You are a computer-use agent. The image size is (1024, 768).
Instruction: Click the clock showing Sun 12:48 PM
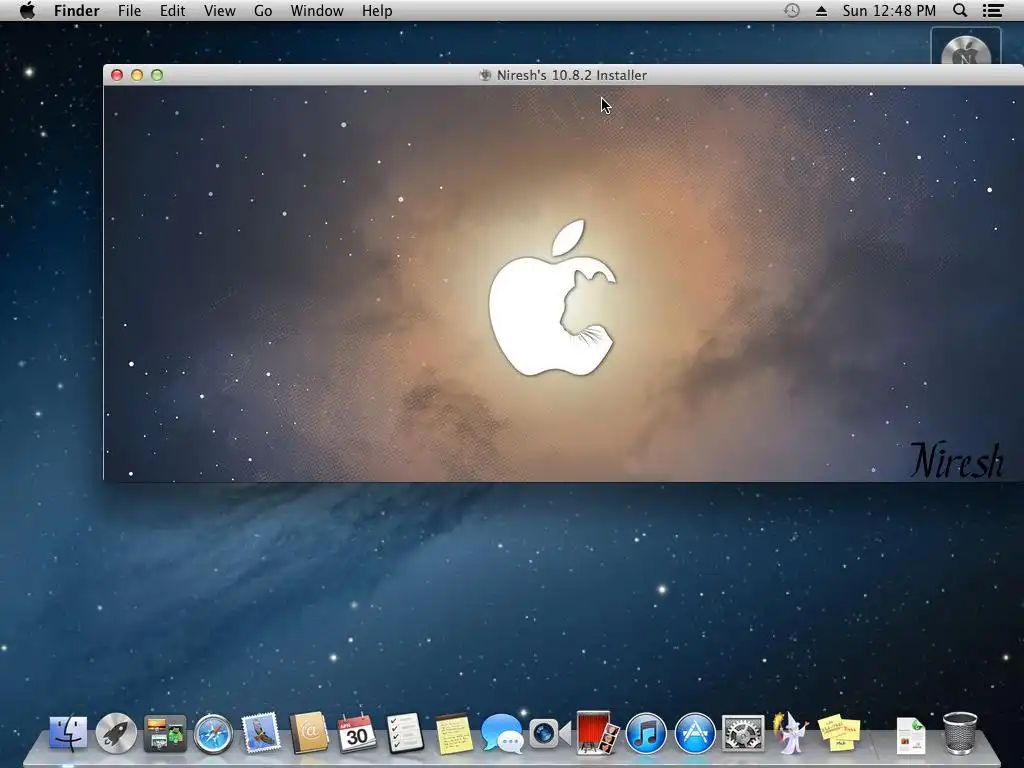tap(889, 11)
